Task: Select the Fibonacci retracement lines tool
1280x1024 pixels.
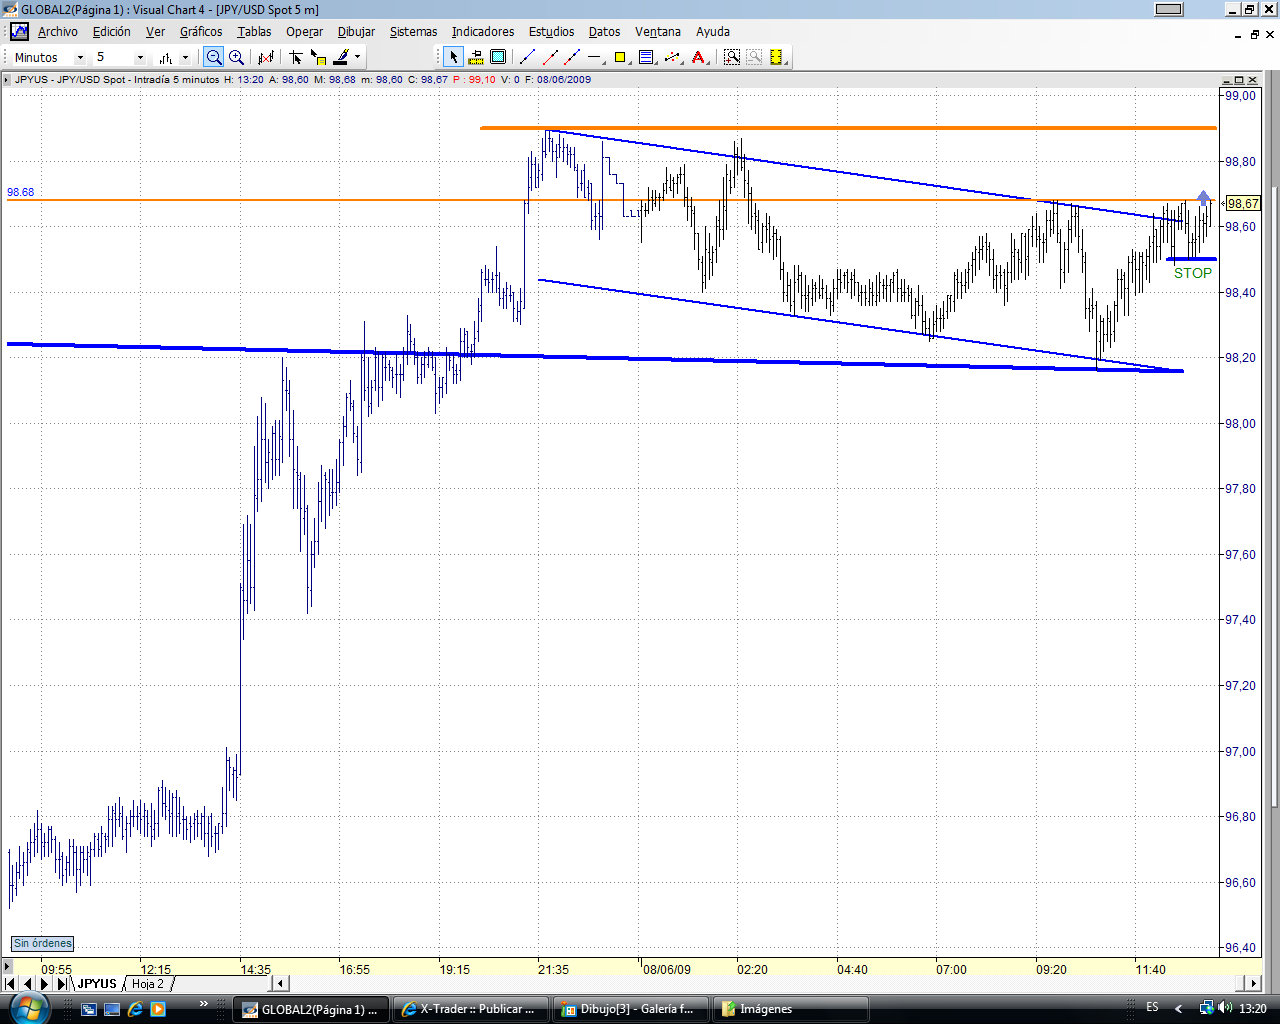Action: pos(646,57)
